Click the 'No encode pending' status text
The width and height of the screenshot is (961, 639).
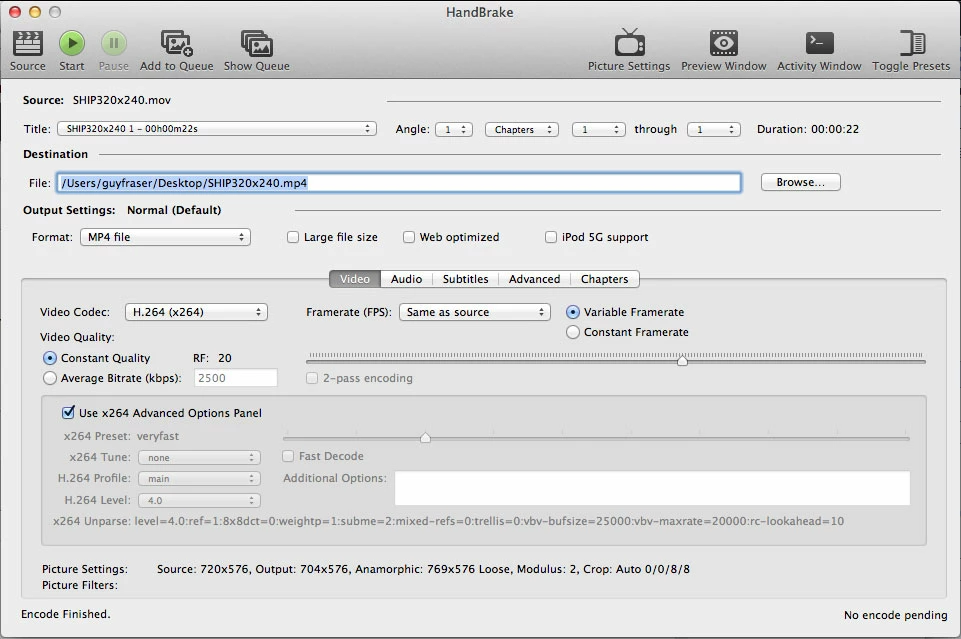895,614
